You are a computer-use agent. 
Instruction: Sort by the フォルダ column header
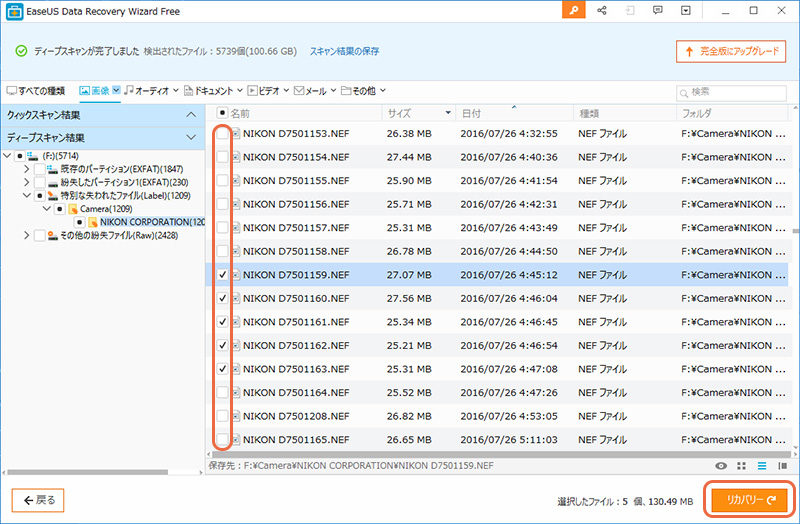click(732, 113)
